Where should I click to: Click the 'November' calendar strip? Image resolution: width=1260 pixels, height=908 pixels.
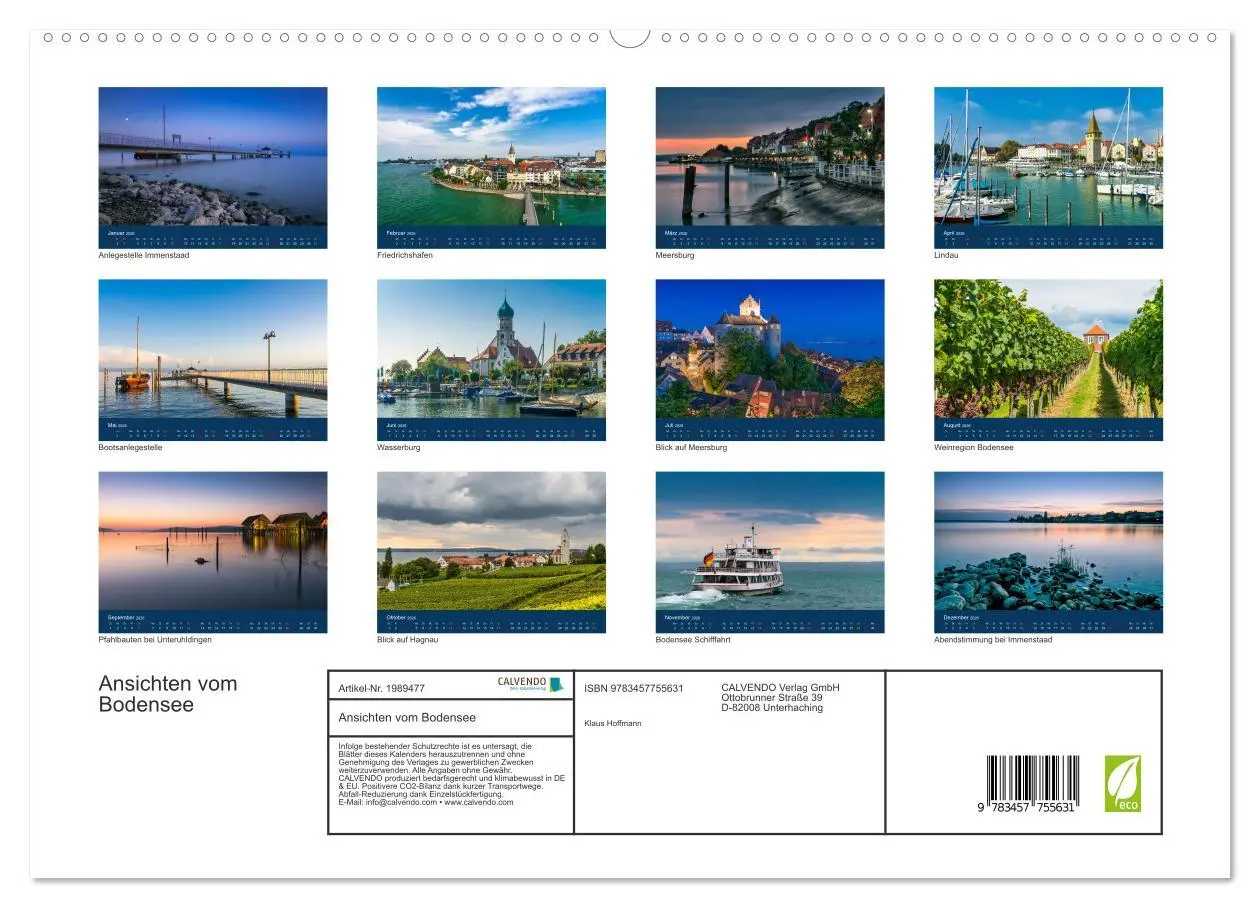(x=770, y=622)
